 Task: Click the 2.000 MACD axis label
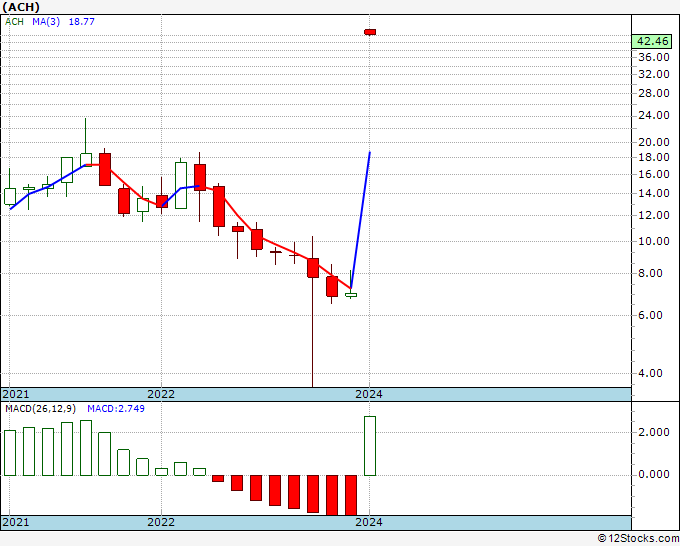654,432
